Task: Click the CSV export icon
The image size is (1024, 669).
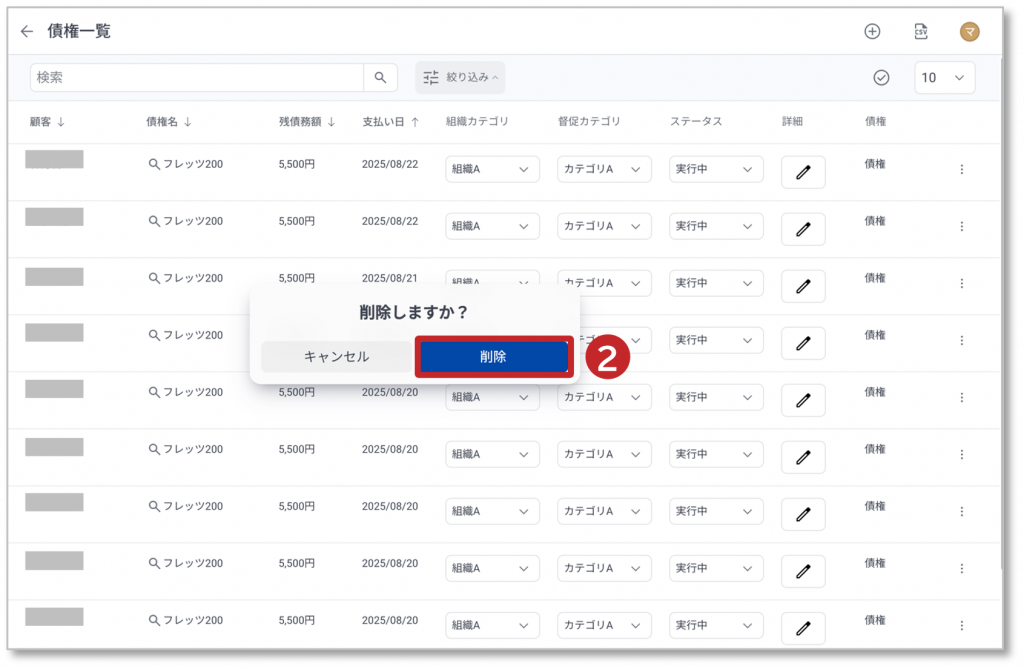Action: (921, 32)
